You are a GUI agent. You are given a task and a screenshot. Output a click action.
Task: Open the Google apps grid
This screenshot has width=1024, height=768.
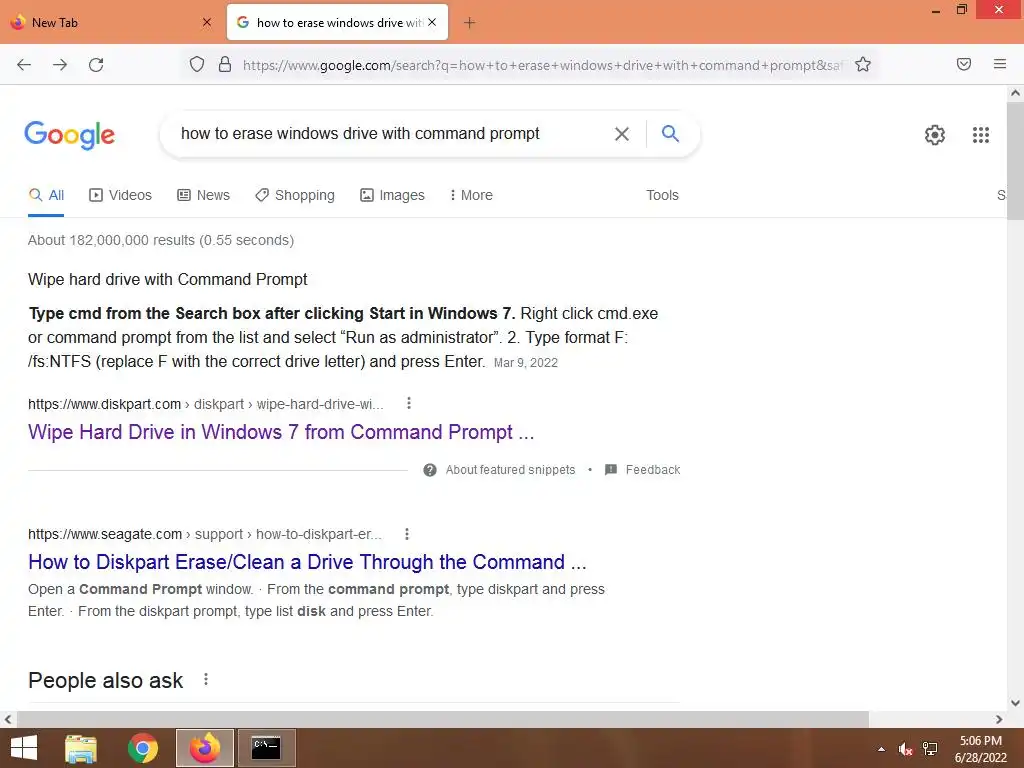pos(980,135)
